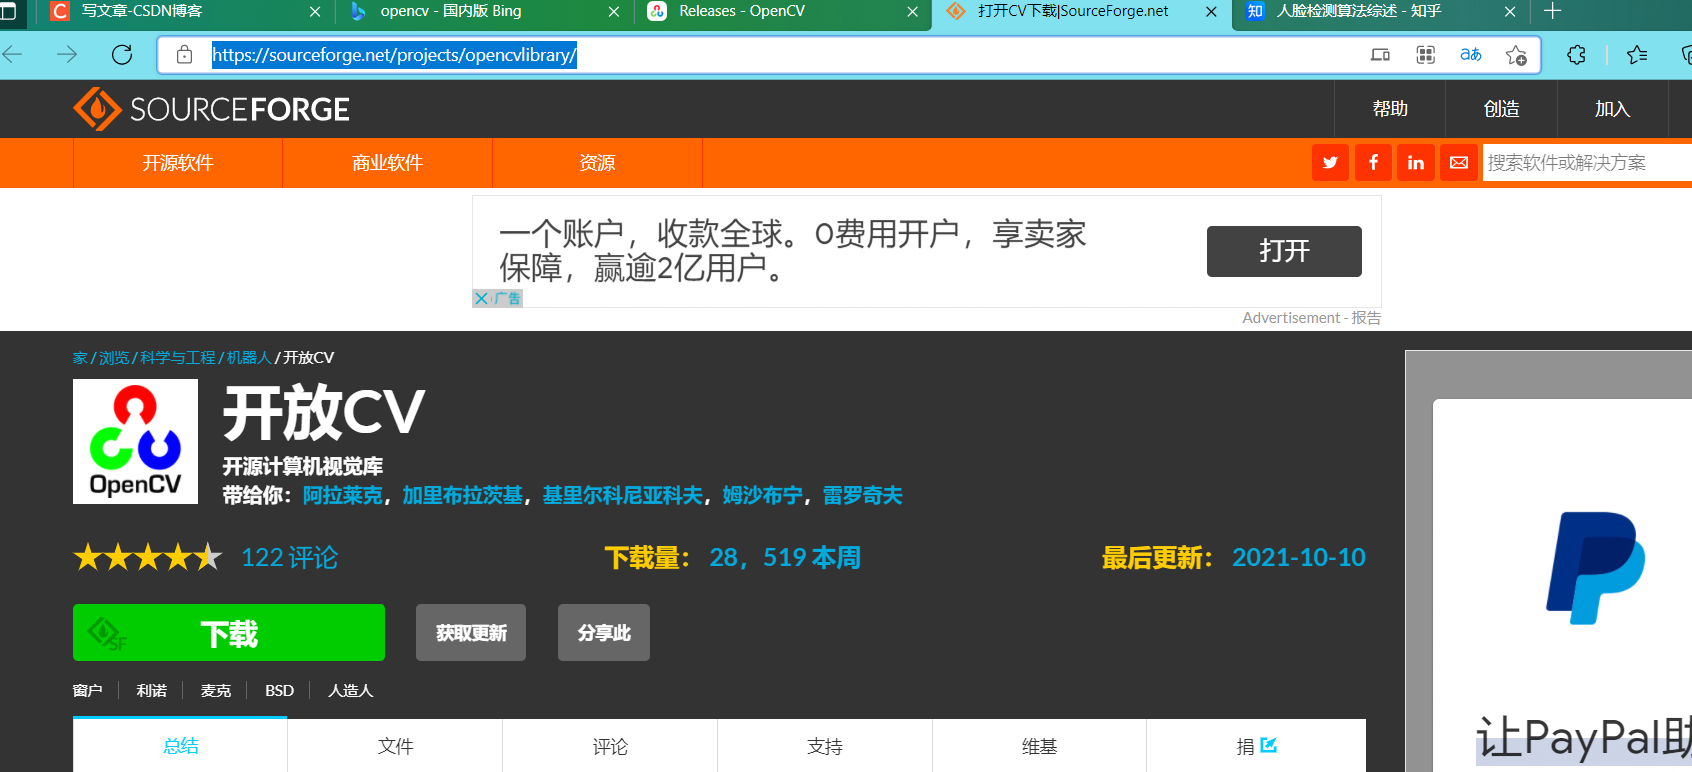The width and height of the screenshot is (1692, 772).
Task: Switch to the 人脸检测算法综述 - 知乎 tab
Action: pyautogui.click(x=1358, y=11)
